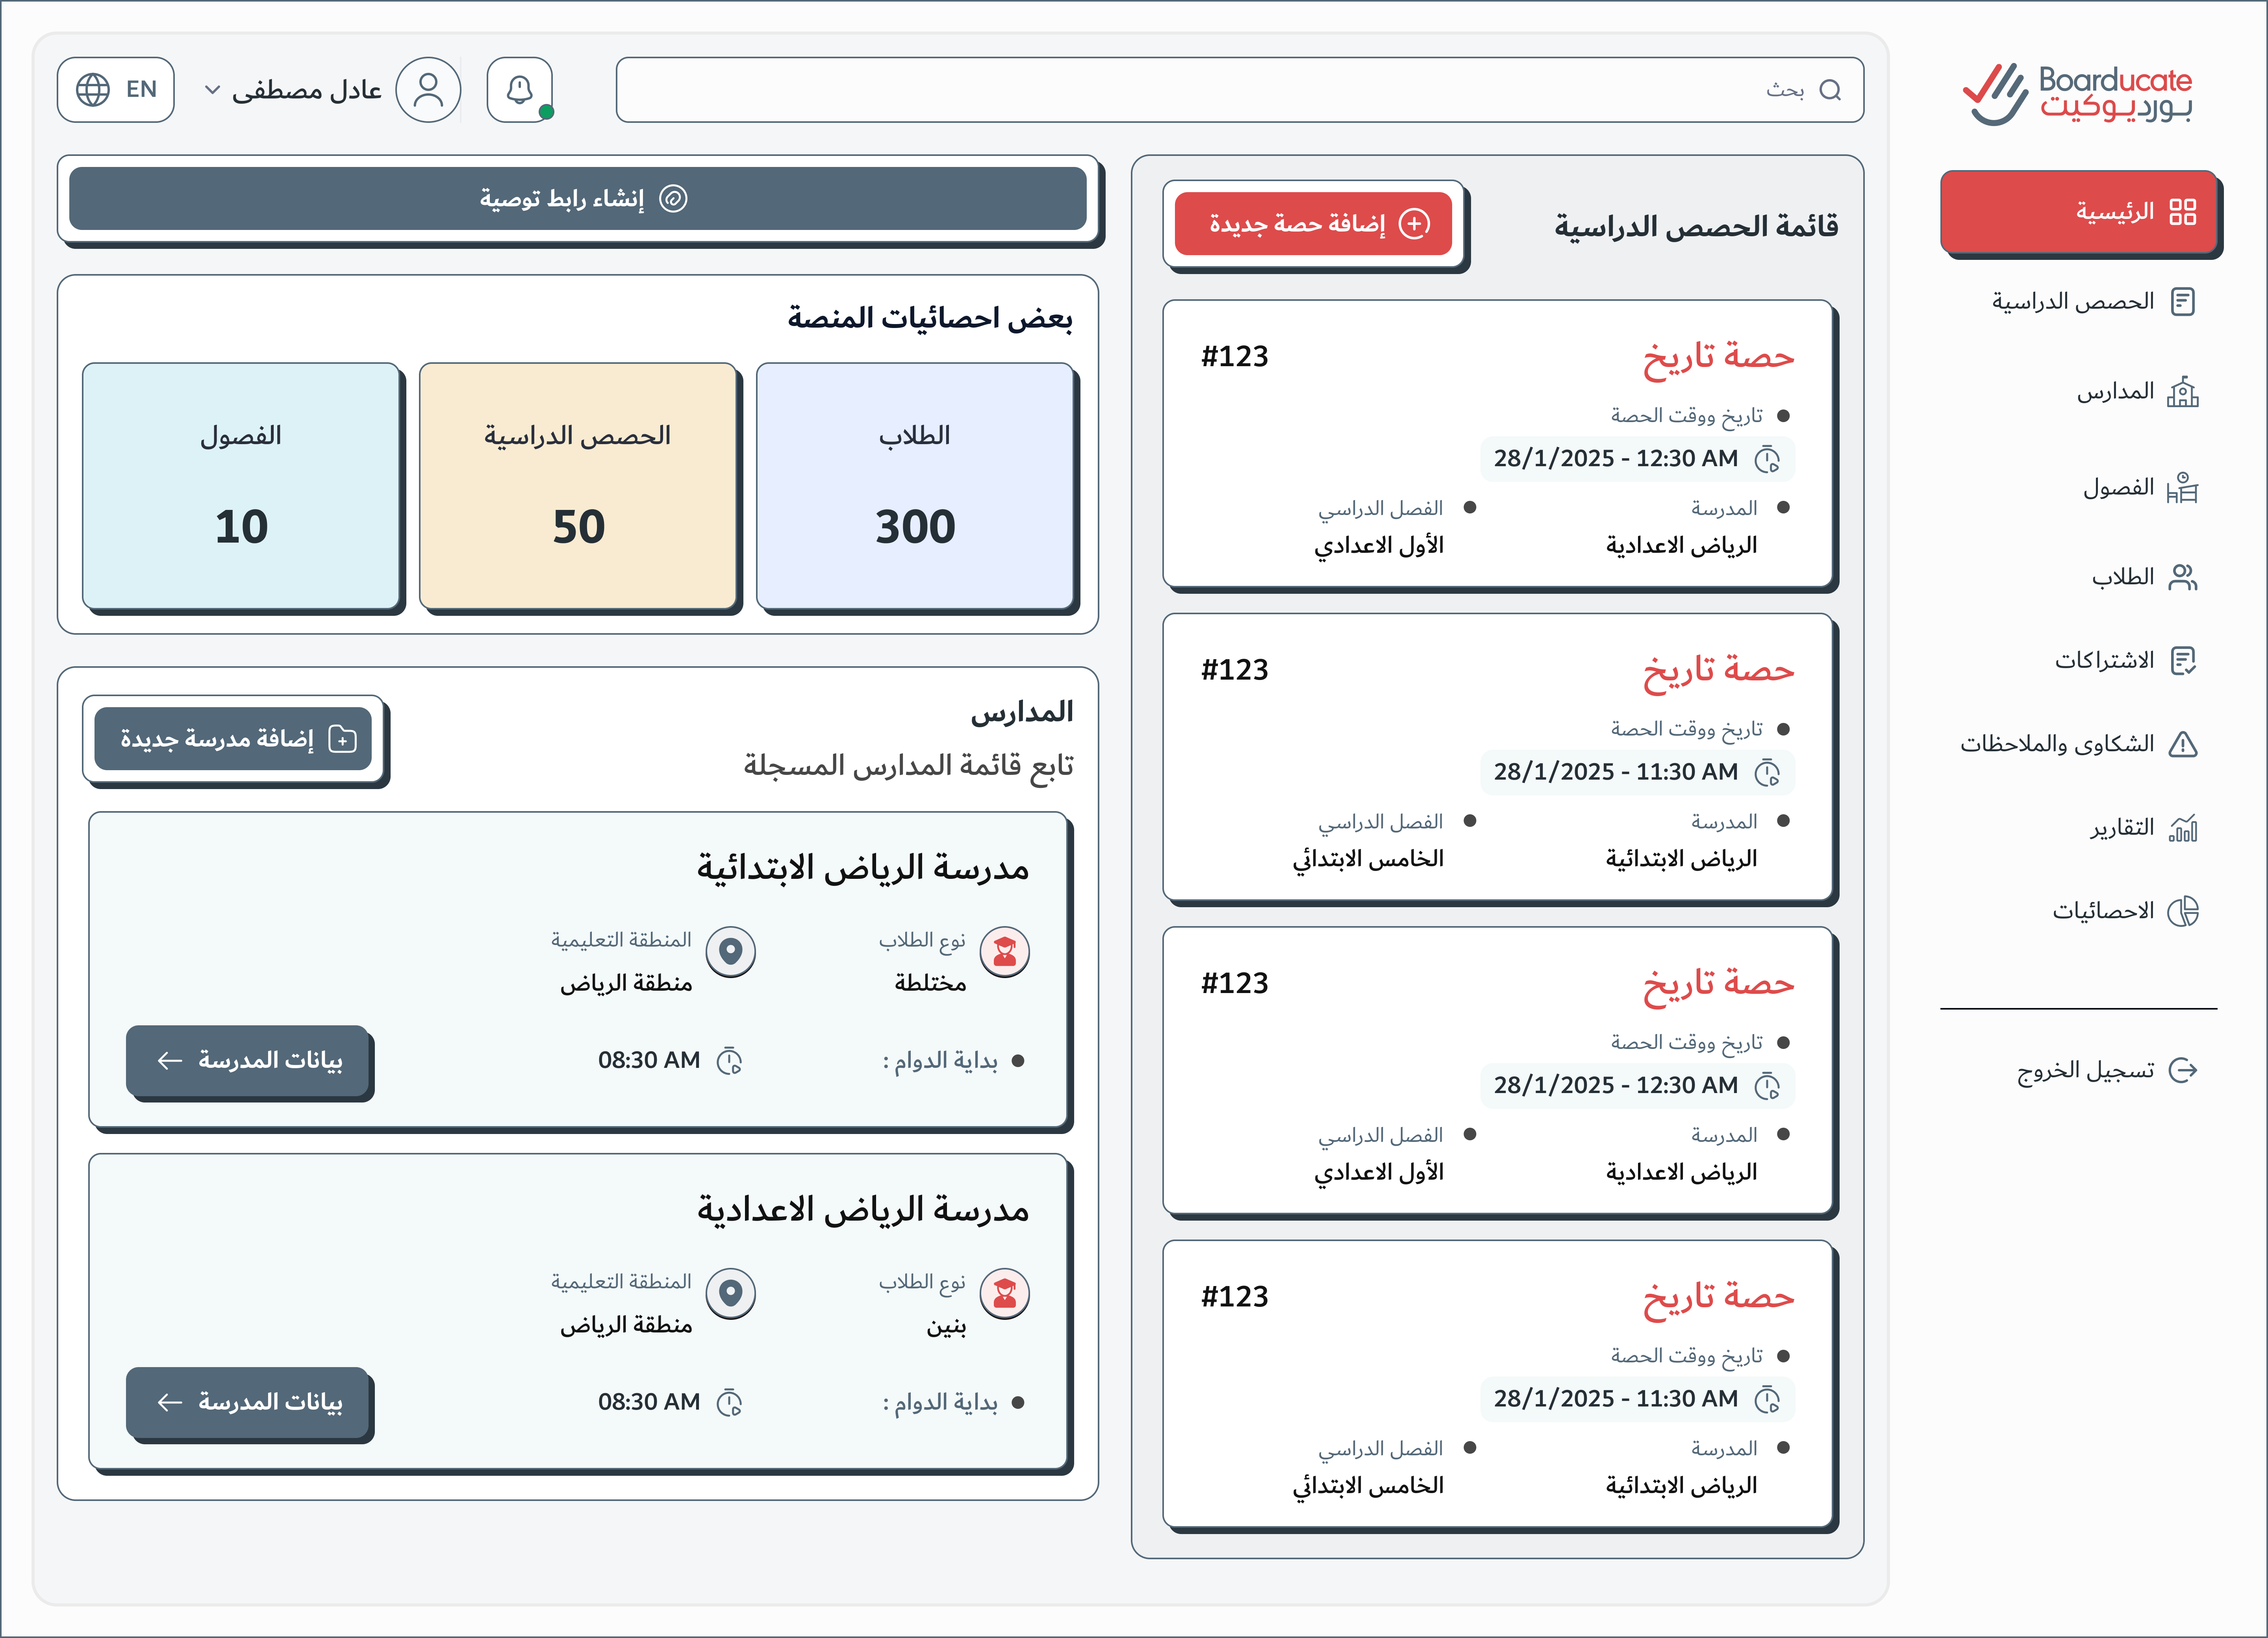
Task: Click the الاحصائيات pie chart icon
Action: [x=2183, y=911]
